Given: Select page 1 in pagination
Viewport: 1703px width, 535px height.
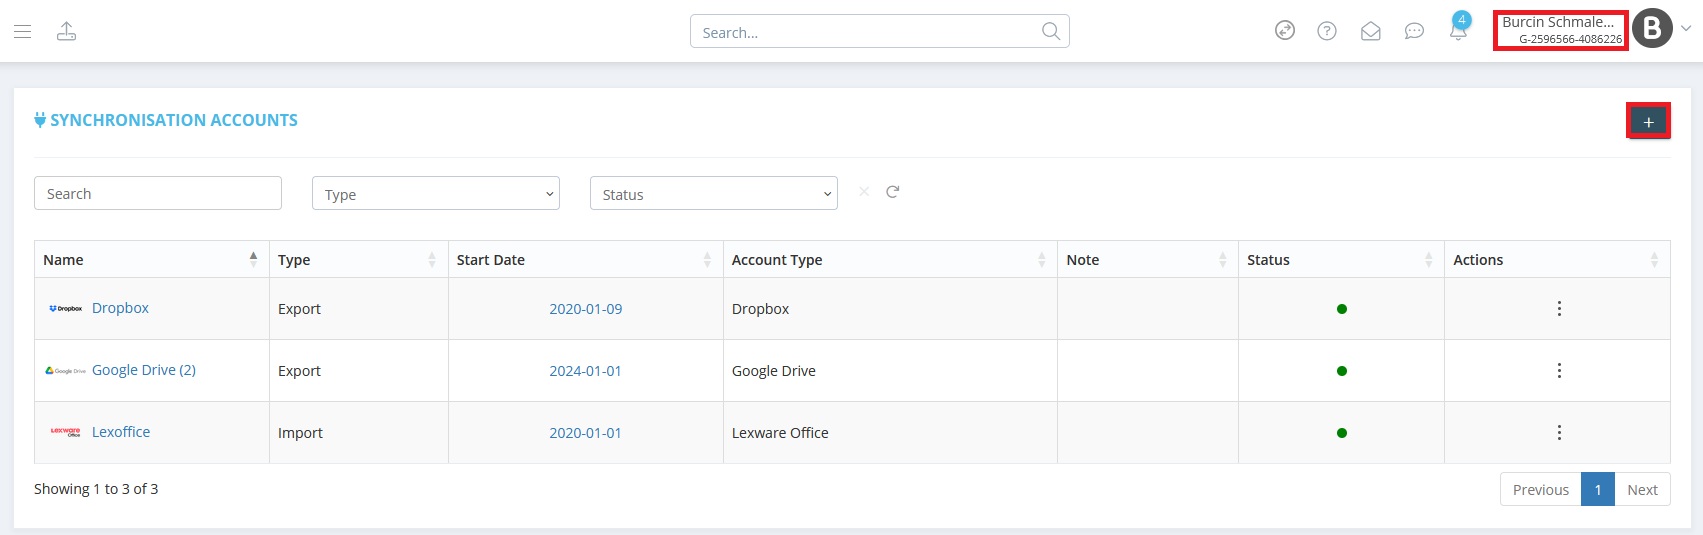Looking at the screenshot, I should (1598, 489).
